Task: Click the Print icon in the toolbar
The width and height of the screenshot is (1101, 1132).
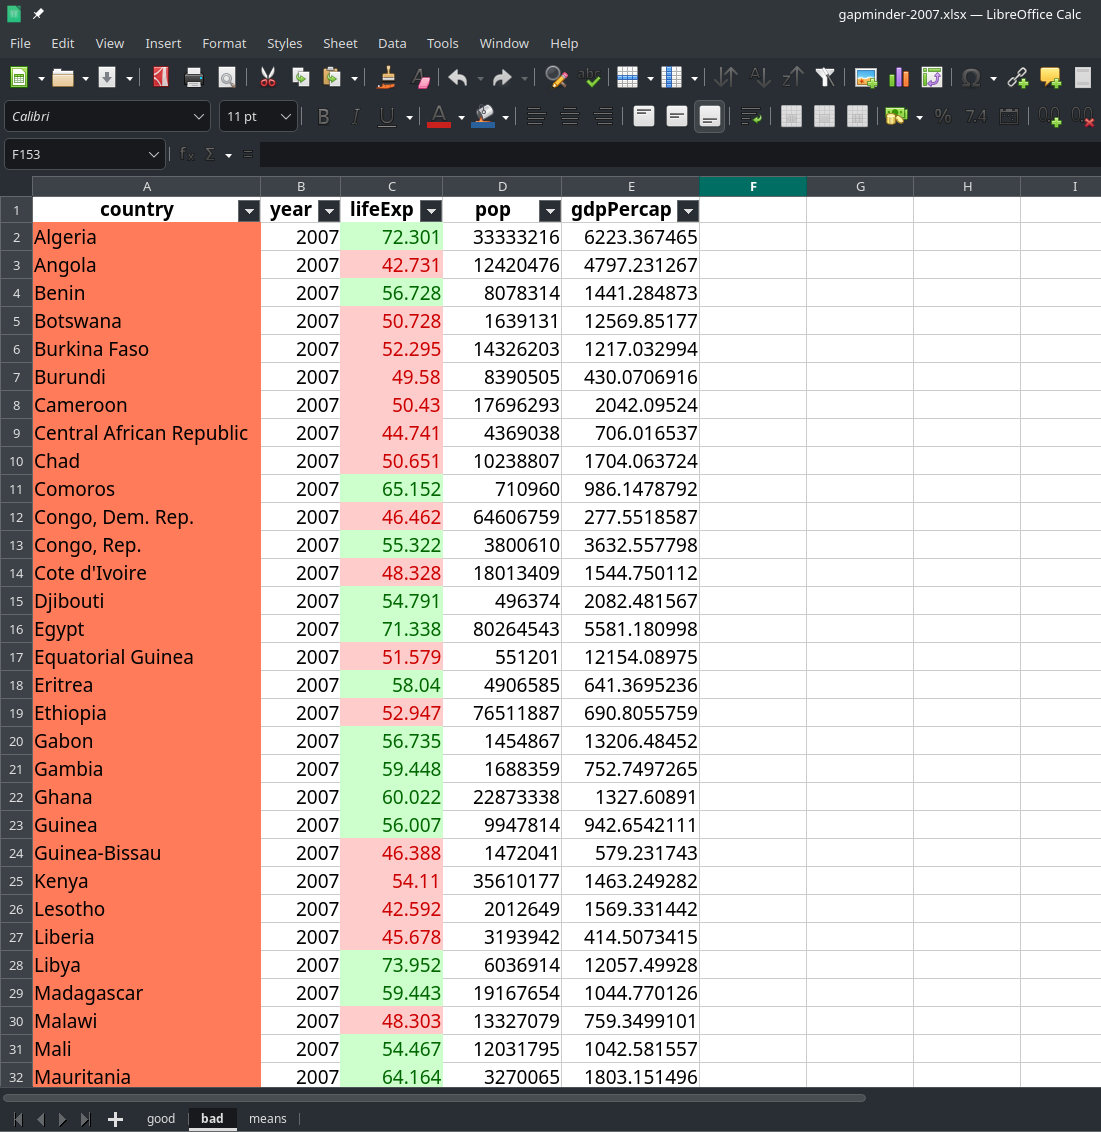Action: tap(194, 78)
